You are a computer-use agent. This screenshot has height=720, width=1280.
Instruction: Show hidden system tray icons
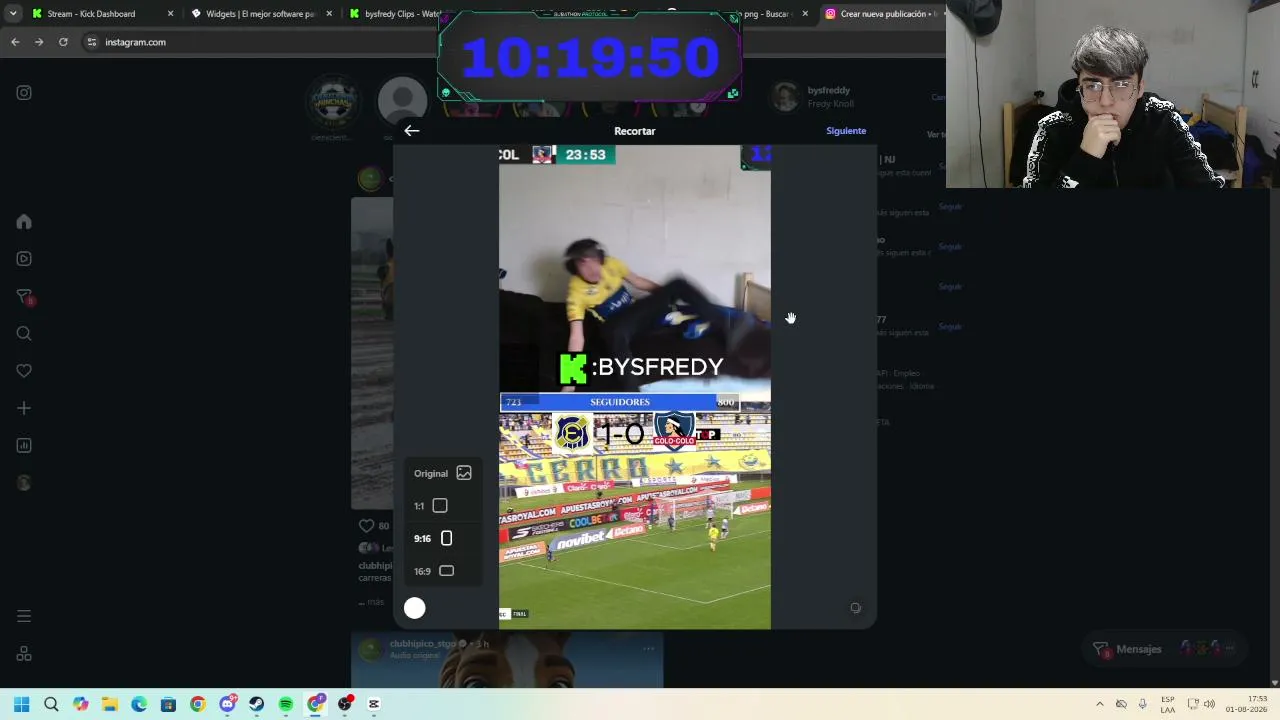pos(1100,704)
